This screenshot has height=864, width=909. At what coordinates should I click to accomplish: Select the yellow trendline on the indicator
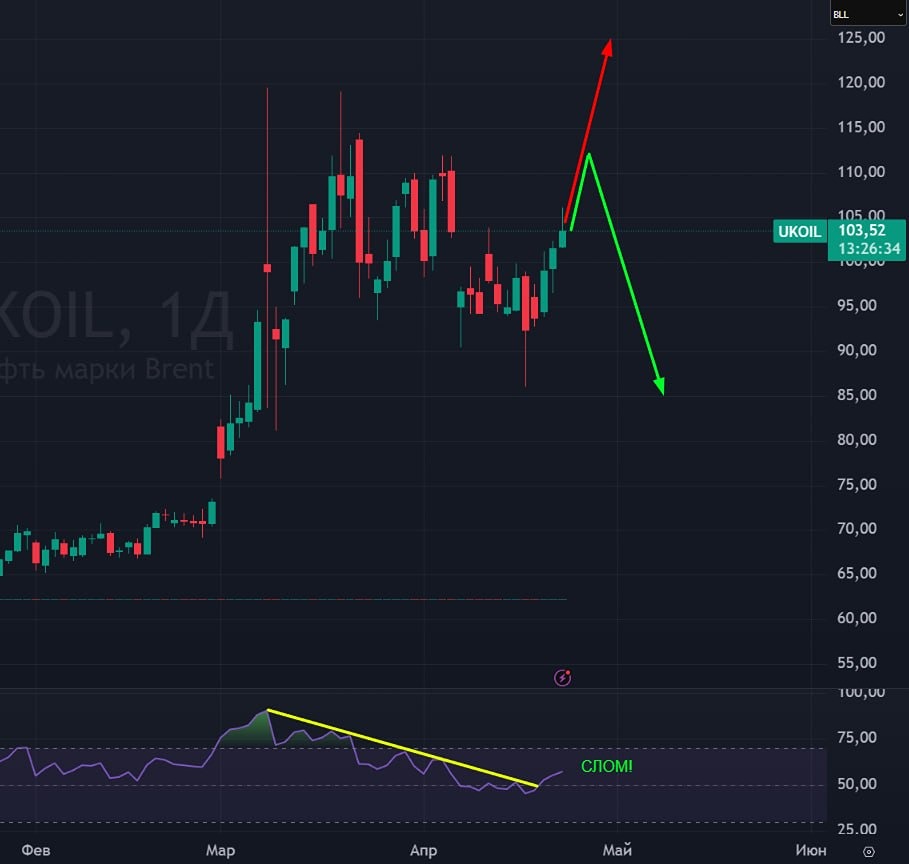400,745
